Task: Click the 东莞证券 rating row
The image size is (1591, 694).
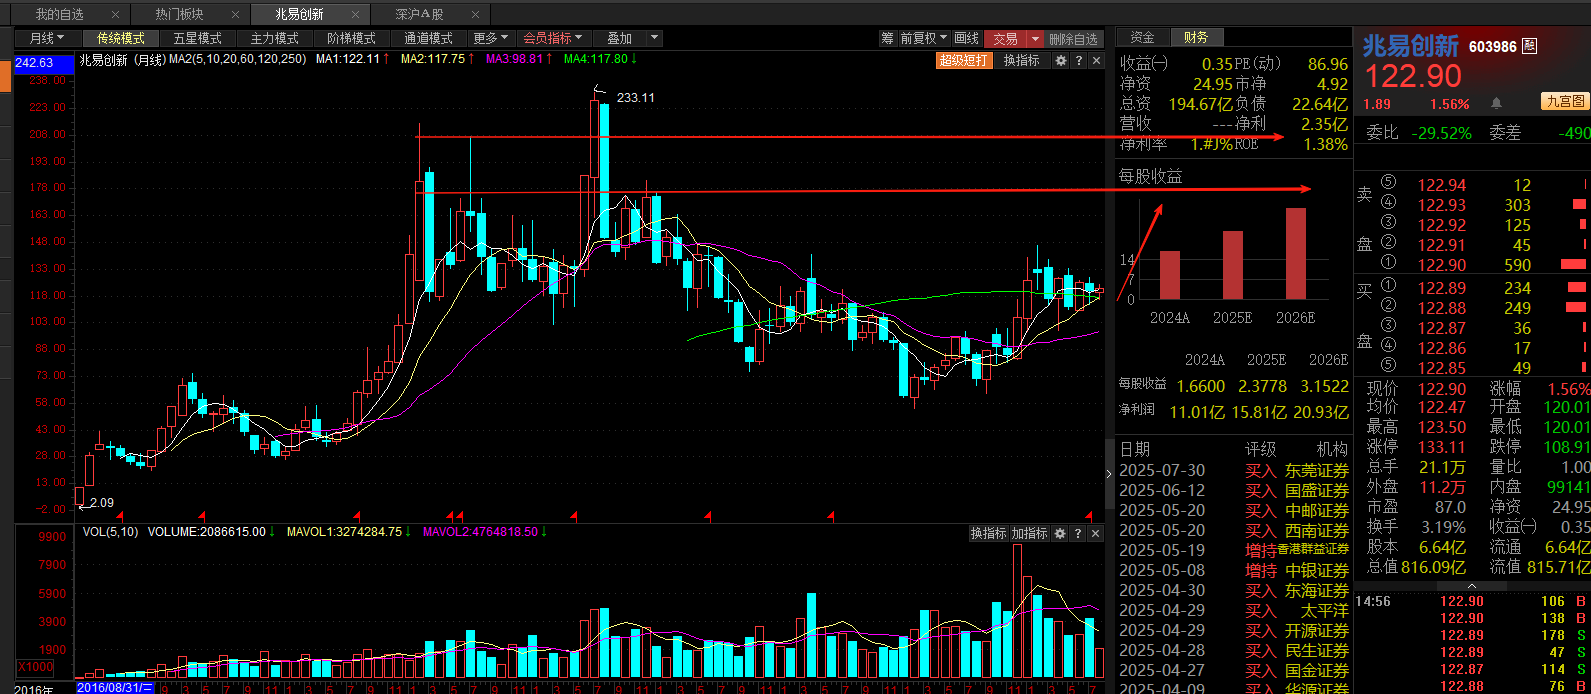Action: pyautogui.click(x=1233, y=470)
